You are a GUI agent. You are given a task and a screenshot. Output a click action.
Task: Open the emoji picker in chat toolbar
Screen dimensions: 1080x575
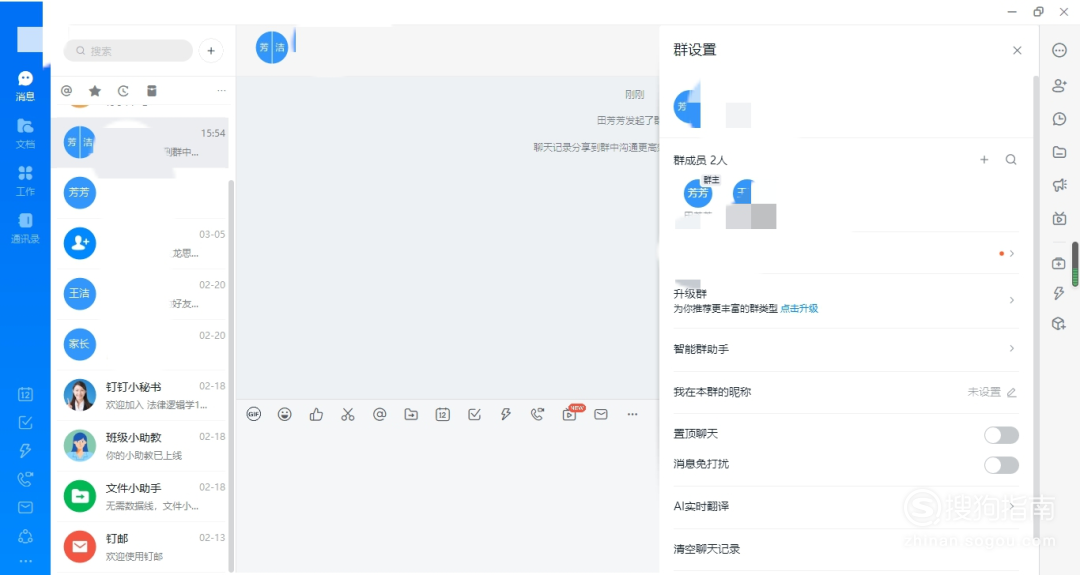pos(285,414)
